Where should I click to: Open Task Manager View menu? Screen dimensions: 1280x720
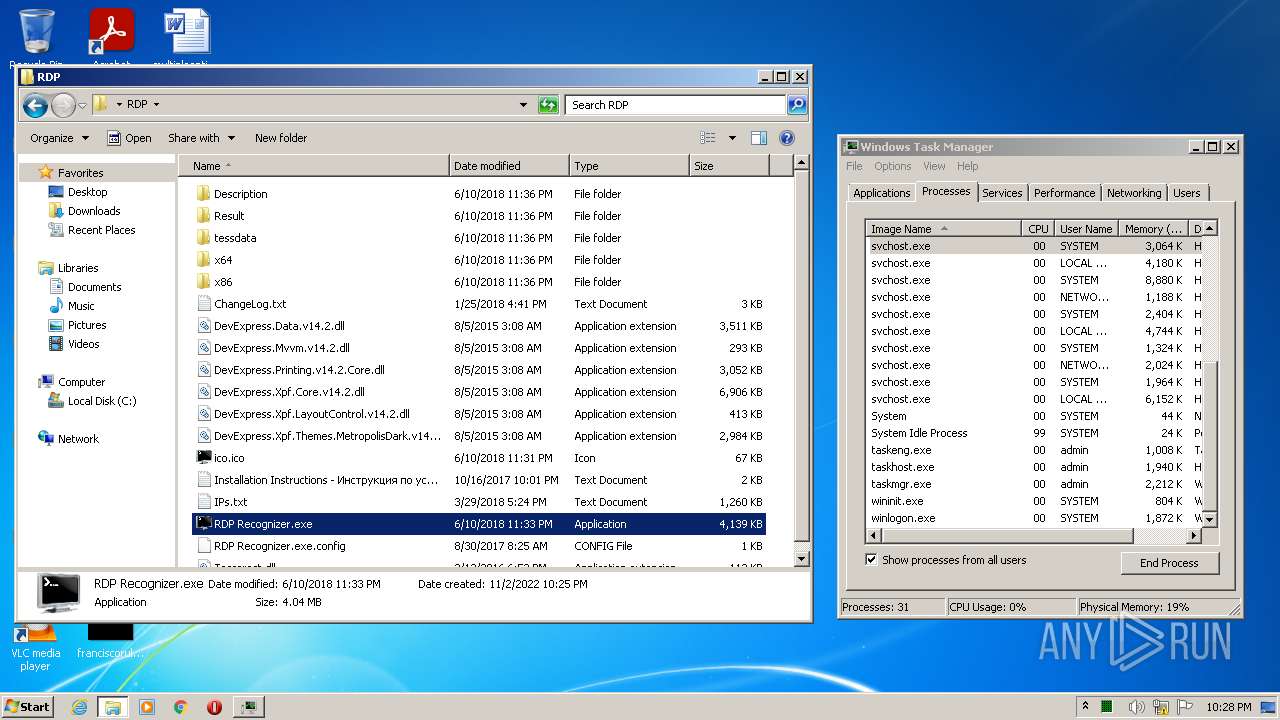934,166
